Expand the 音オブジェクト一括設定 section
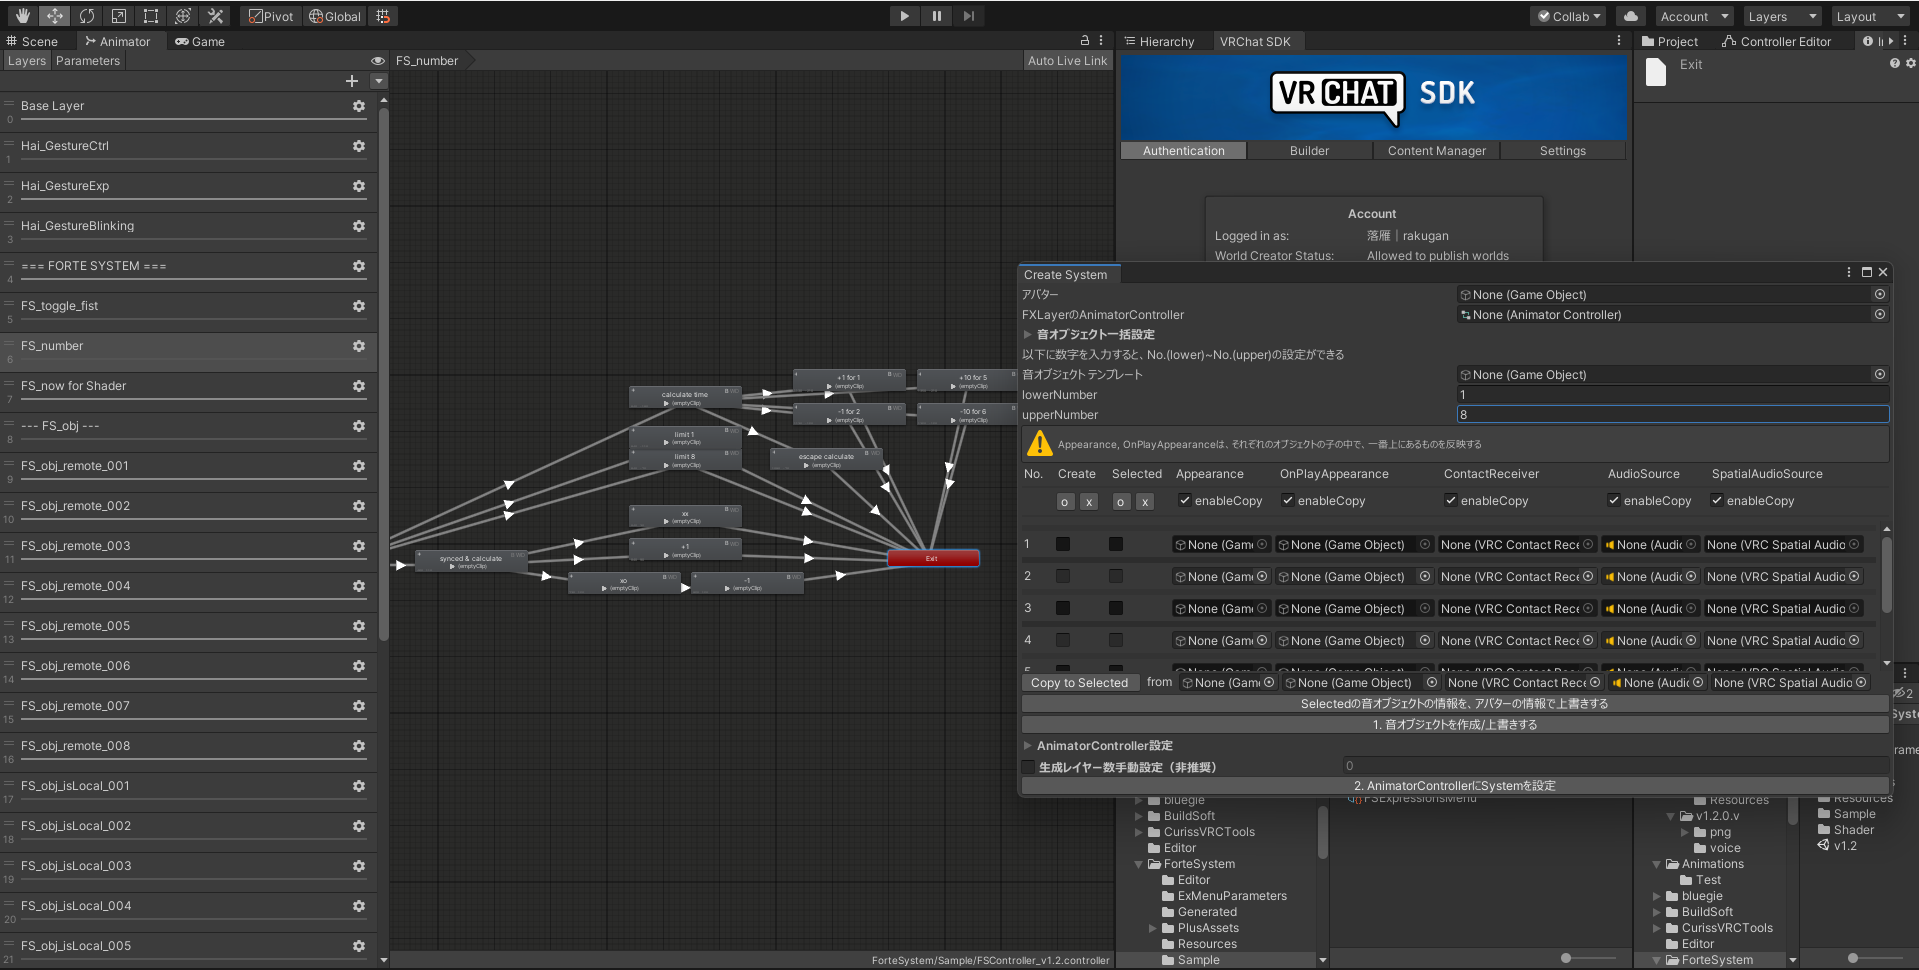1919x970 pixels. (x=1027, y=334)
